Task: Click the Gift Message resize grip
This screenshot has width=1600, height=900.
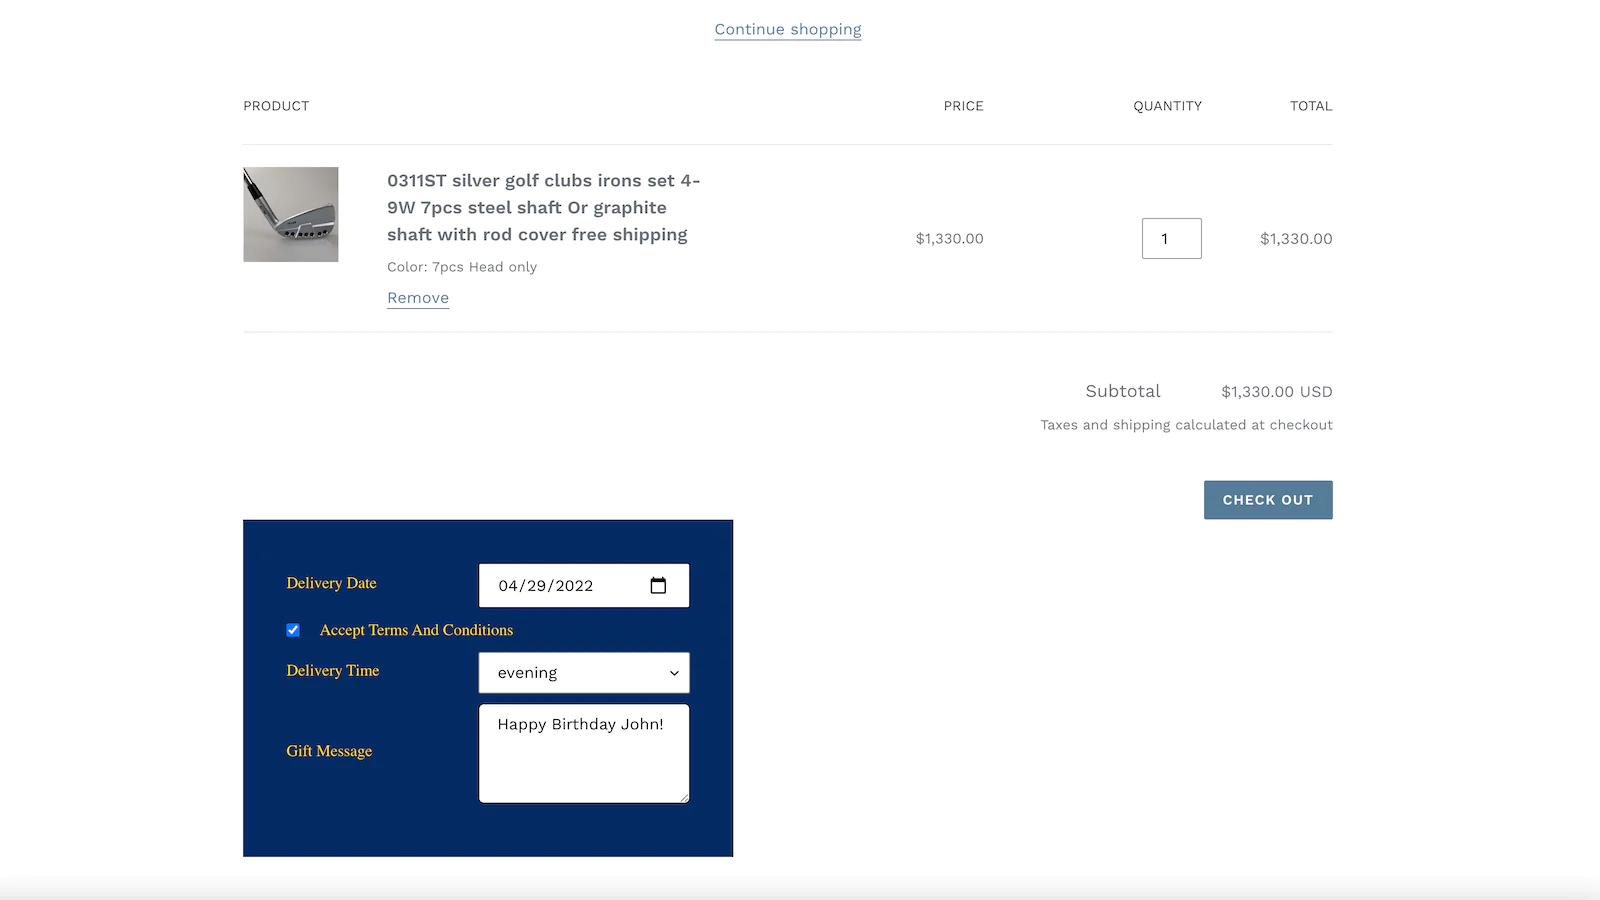Action: [x=685, y=798]
